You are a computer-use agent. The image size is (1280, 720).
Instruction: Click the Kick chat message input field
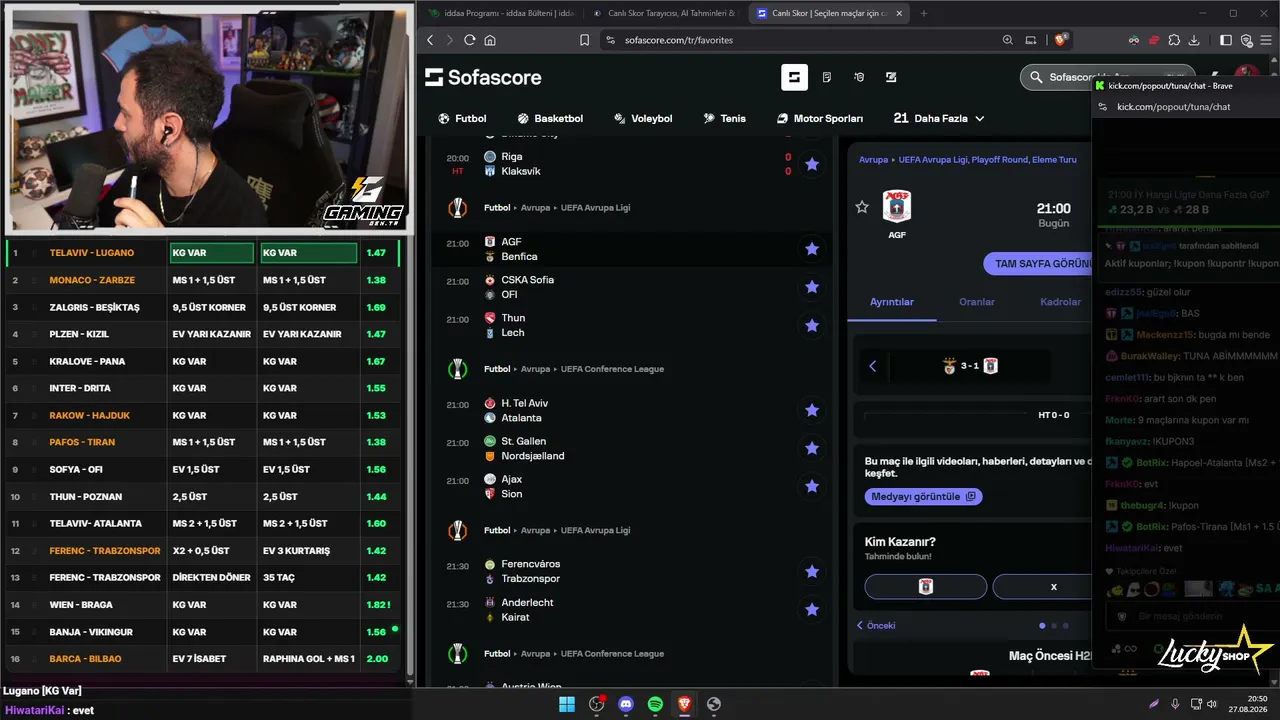coord(1190,617)
